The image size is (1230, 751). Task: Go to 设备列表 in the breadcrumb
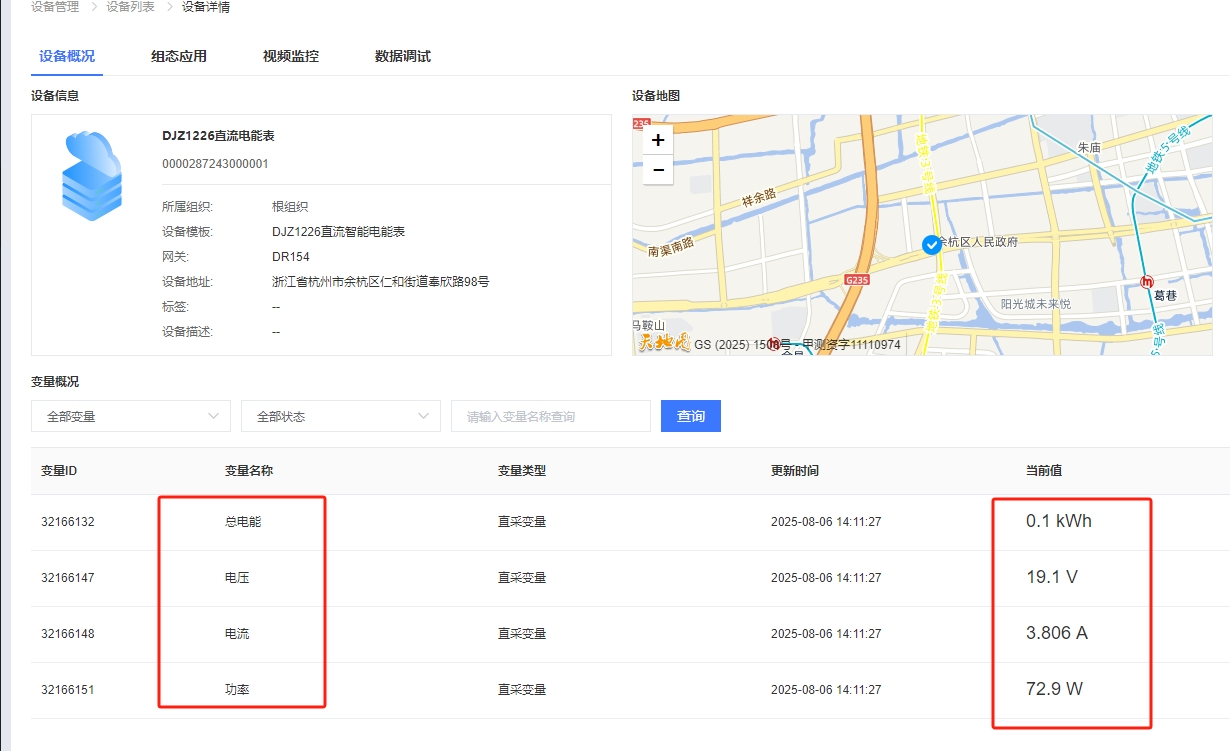[131, 7]
